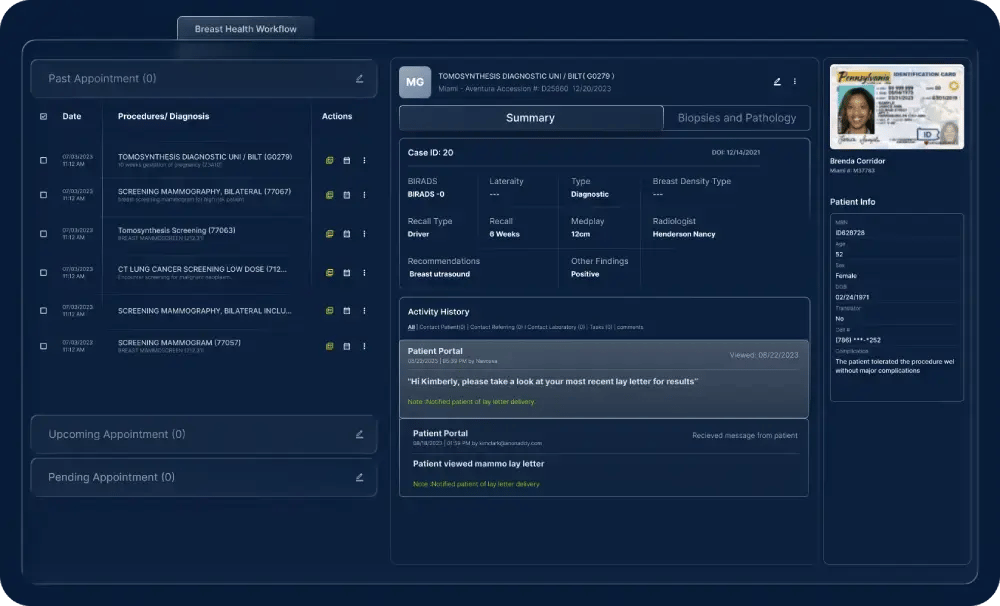This screenshot has width=1000, height=606.
Task: Click calendar icon for Screening Mammogram 77057
Action: click(347, 346)
